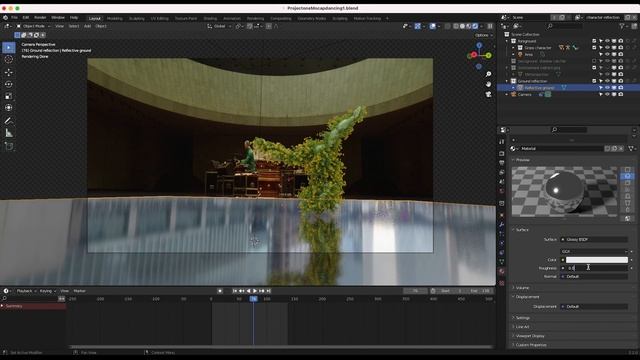Image resolution: width=640 pixels, height=360 pixels.
Task: Open the Render properties tab icon
Action: coord(502,154)
